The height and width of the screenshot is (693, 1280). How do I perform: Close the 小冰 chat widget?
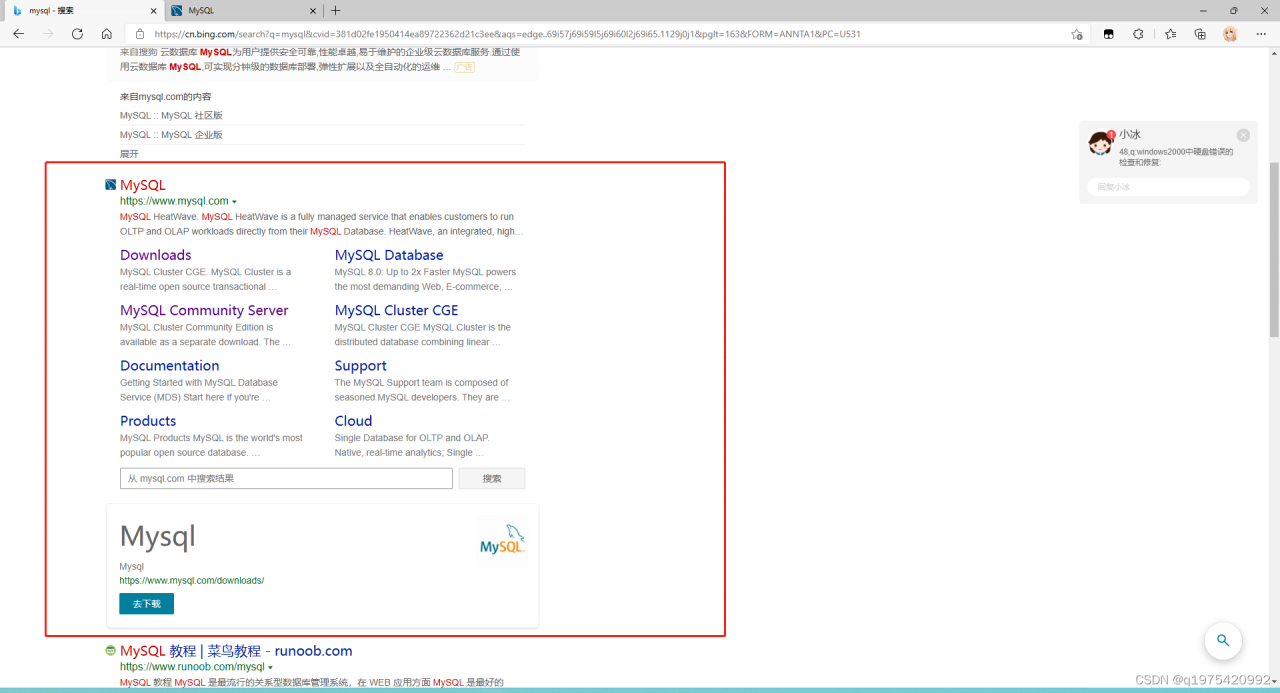click(1243, 135)
